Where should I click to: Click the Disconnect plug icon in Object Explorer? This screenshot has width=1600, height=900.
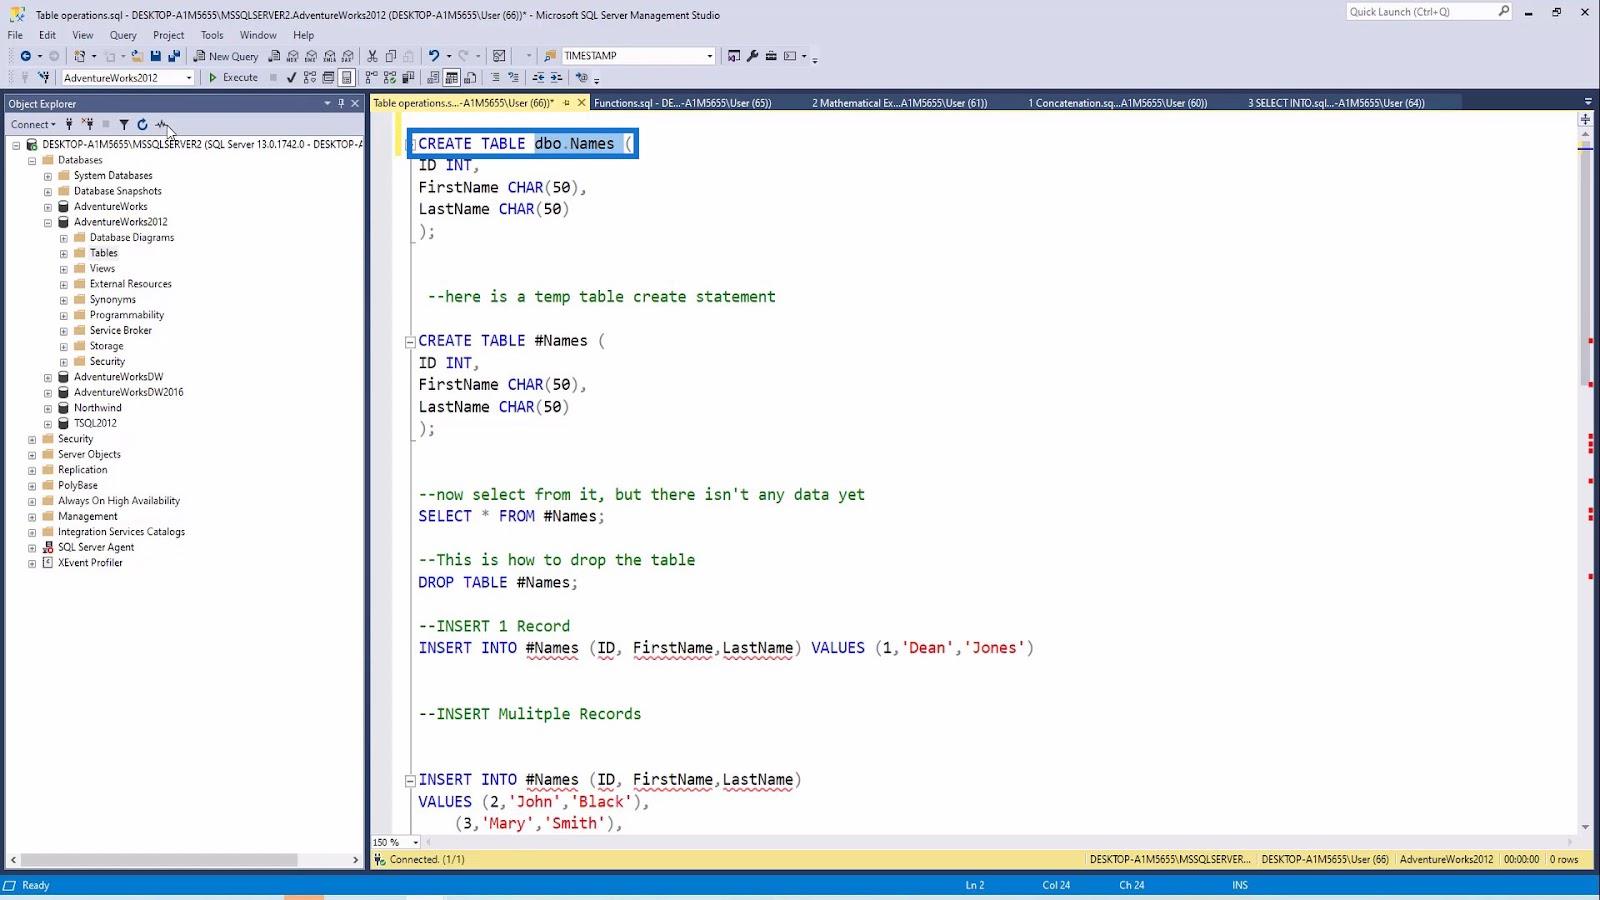pyautogui.click(x=88, y=125)
